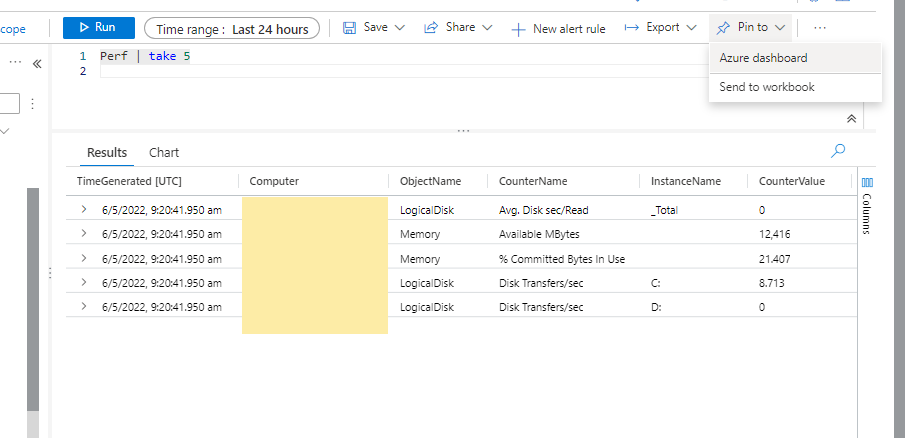
Task: Expand the % Committed Bytes In Use row
Action: 84,258
